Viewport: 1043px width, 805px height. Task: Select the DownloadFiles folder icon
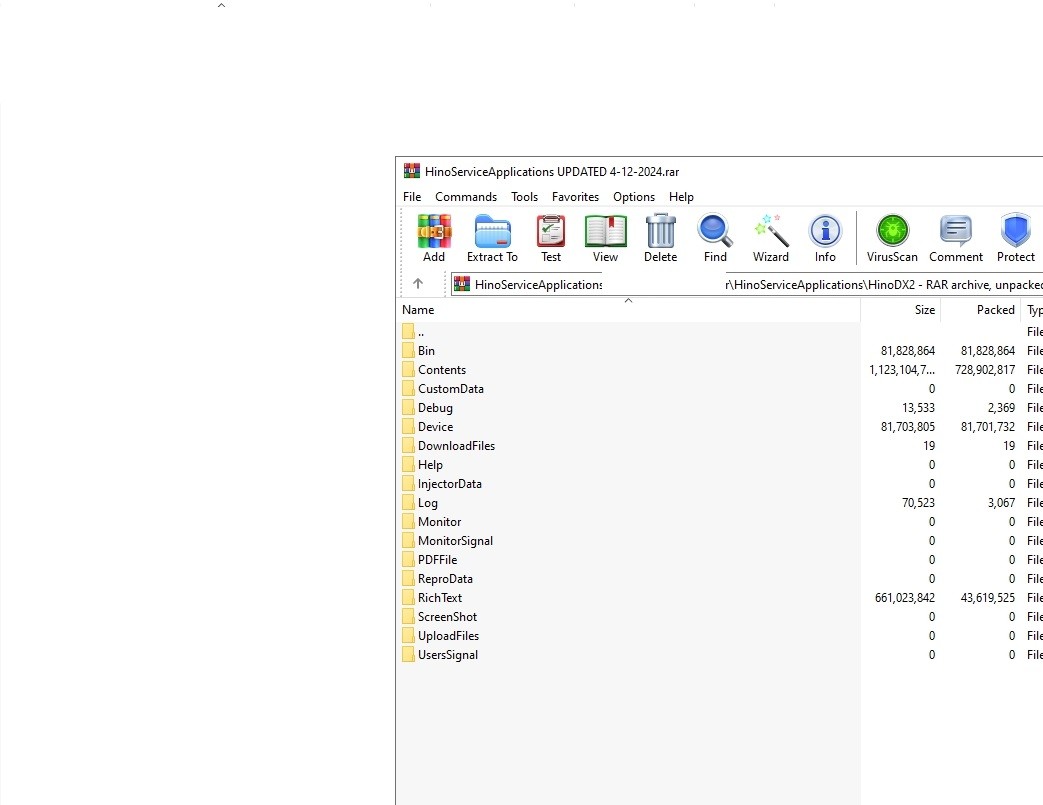[x=408, y=446]
